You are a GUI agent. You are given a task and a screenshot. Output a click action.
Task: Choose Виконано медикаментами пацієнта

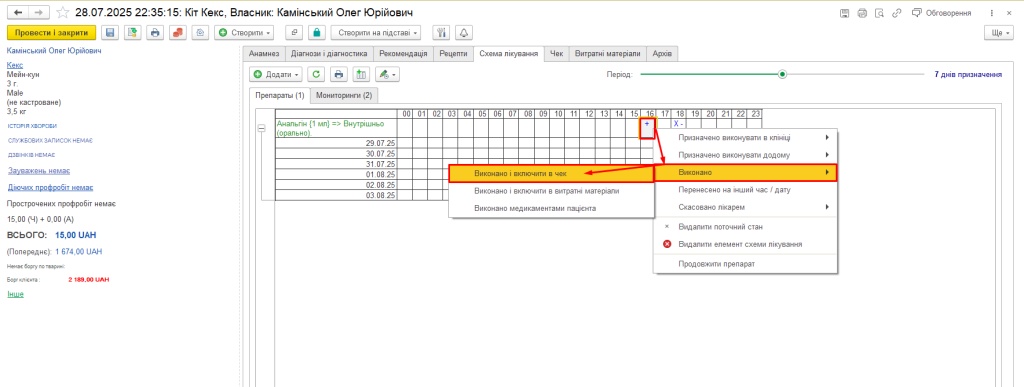[x=551, y=208]
